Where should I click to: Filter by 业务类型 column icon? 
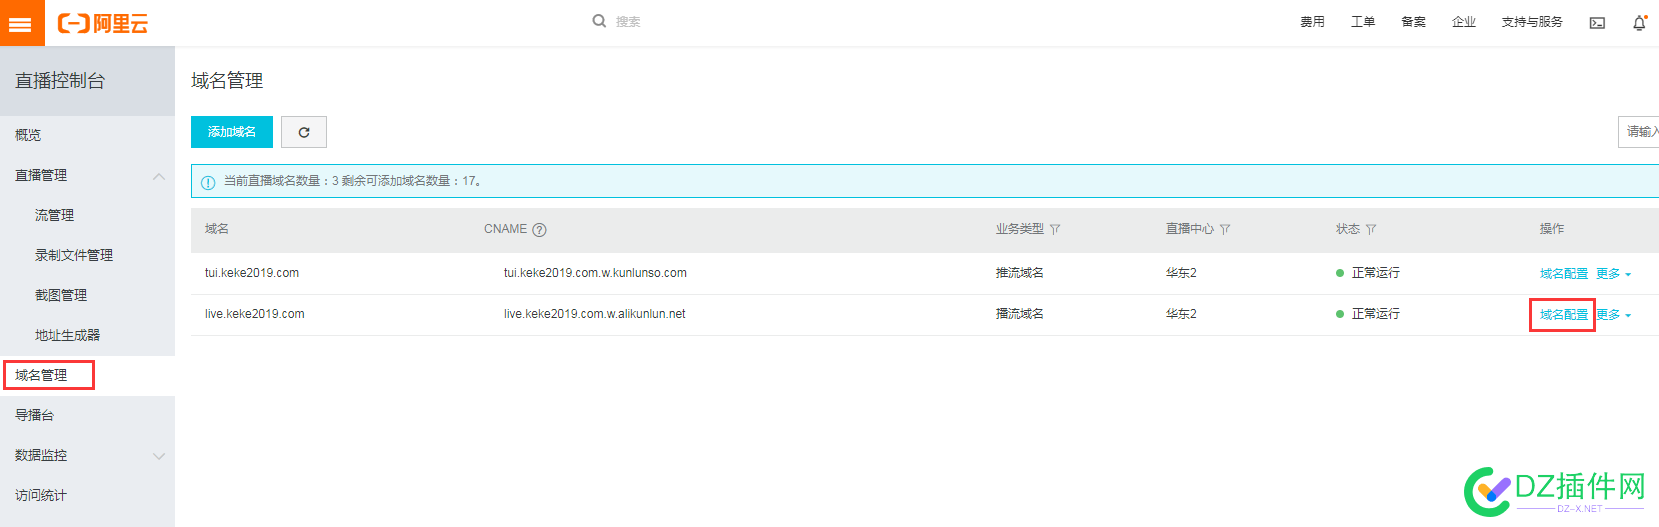(1055, 230)
